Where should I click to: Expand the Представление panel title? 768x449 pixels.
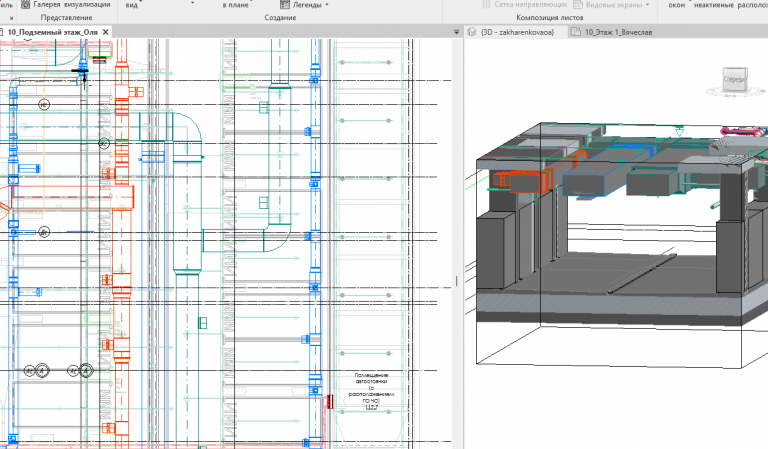click(x=66, y=18)
